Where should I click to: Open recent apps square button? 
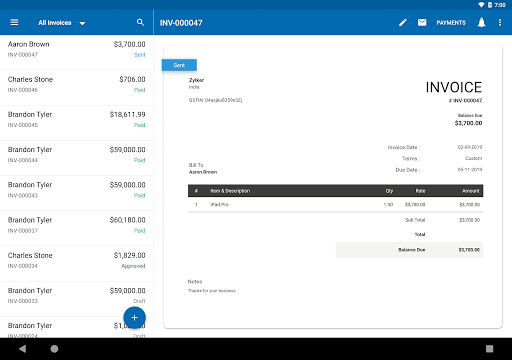point(489,349)
